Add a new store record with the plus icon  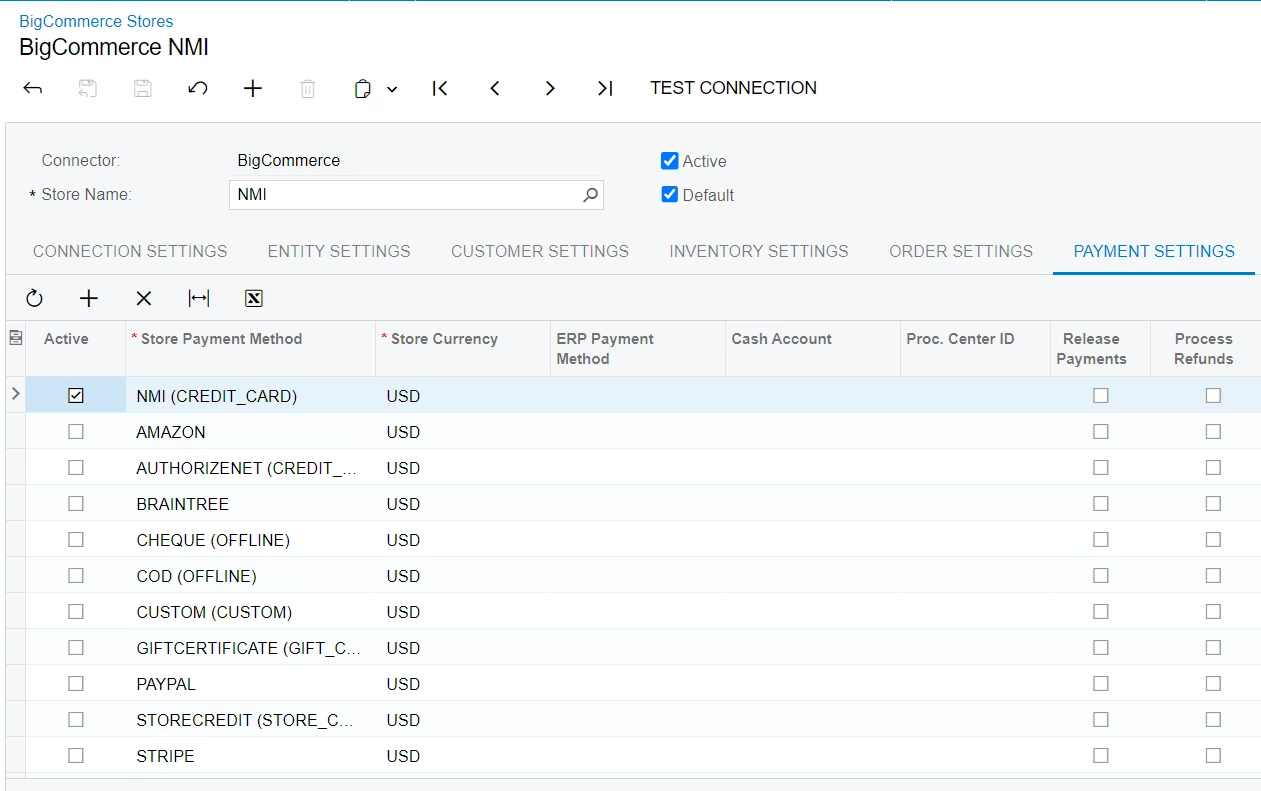click(253, 88)
